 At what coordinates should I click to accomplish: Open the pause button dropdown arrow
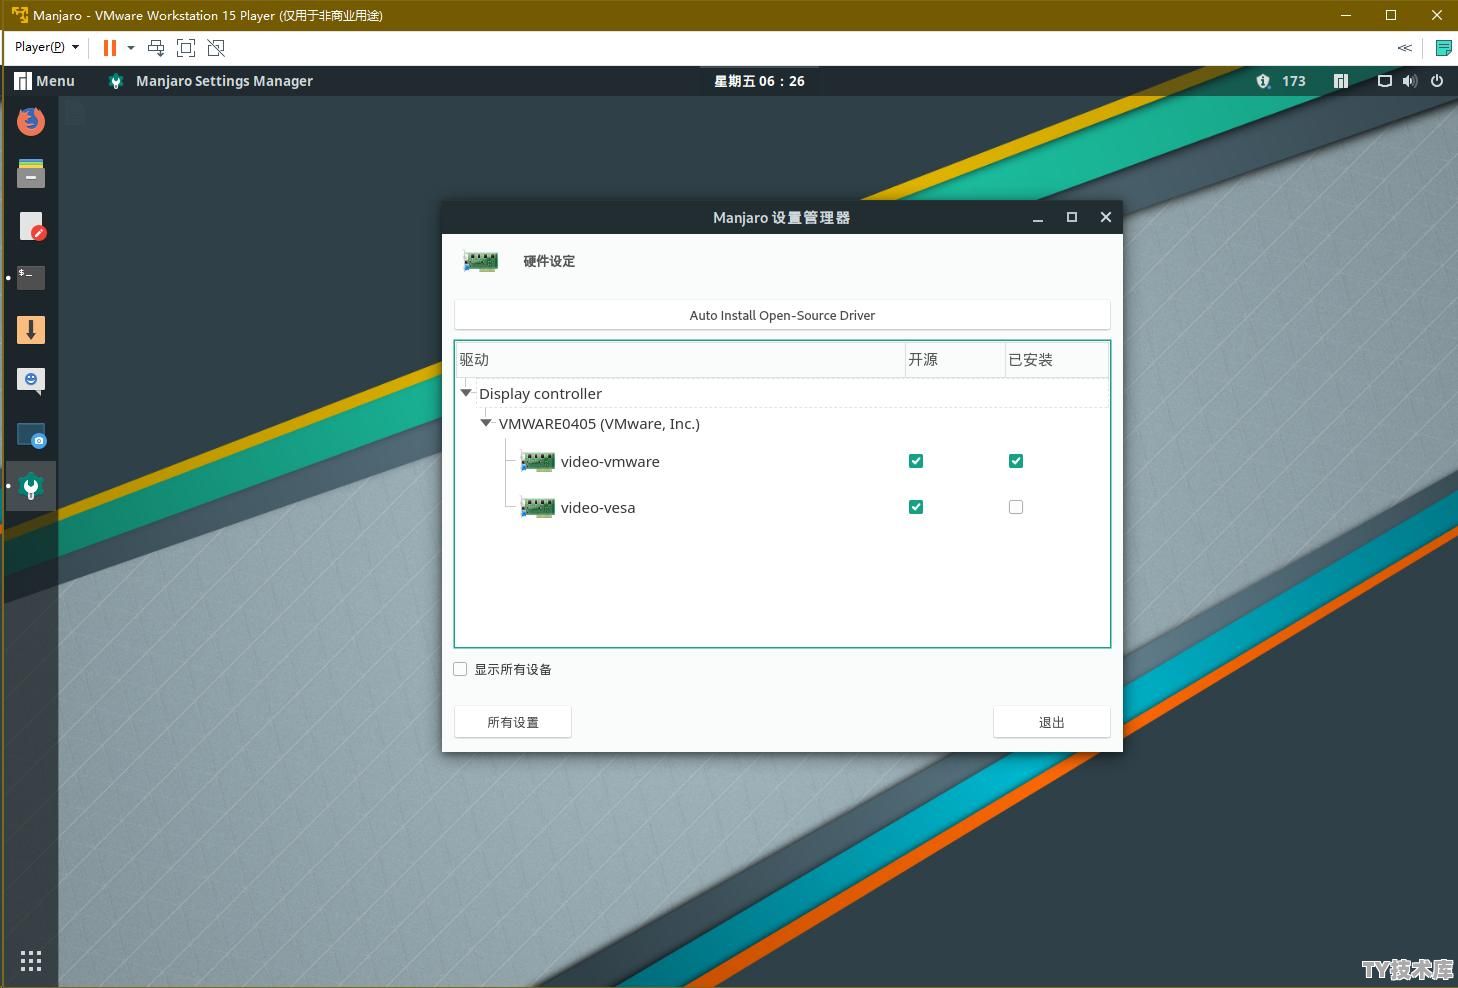tap(131, 47)
